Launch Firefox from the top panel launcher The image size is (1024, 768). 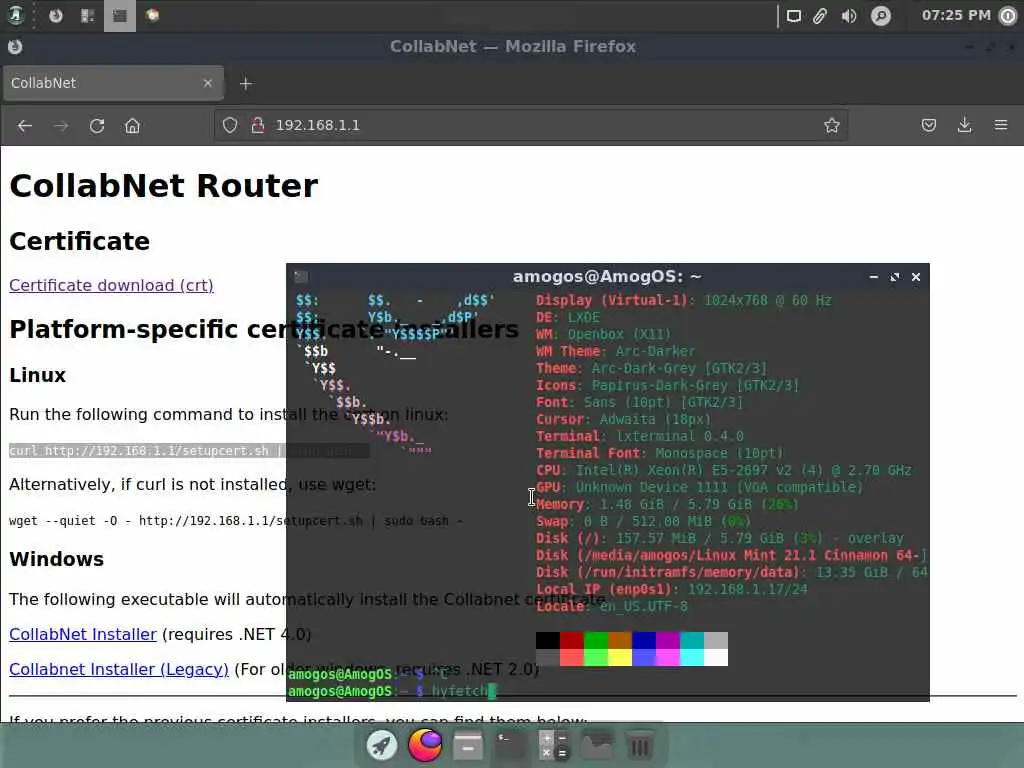(56, 15)
